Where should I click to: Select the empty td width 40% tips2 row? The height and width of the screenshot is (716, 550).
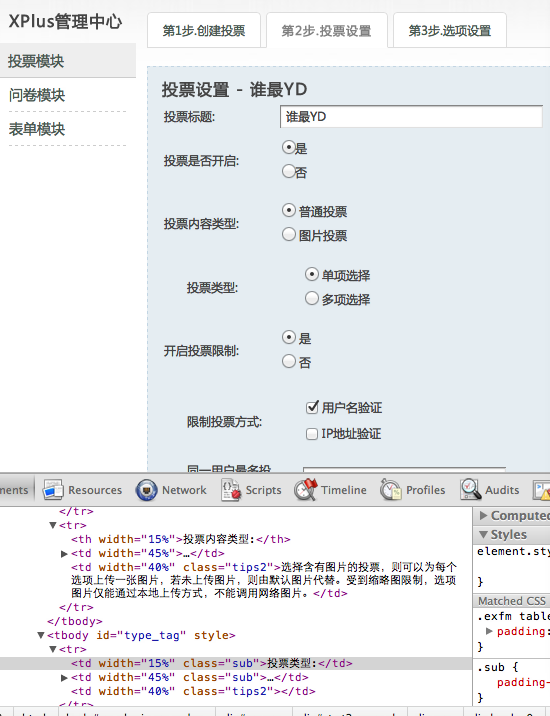193,691
